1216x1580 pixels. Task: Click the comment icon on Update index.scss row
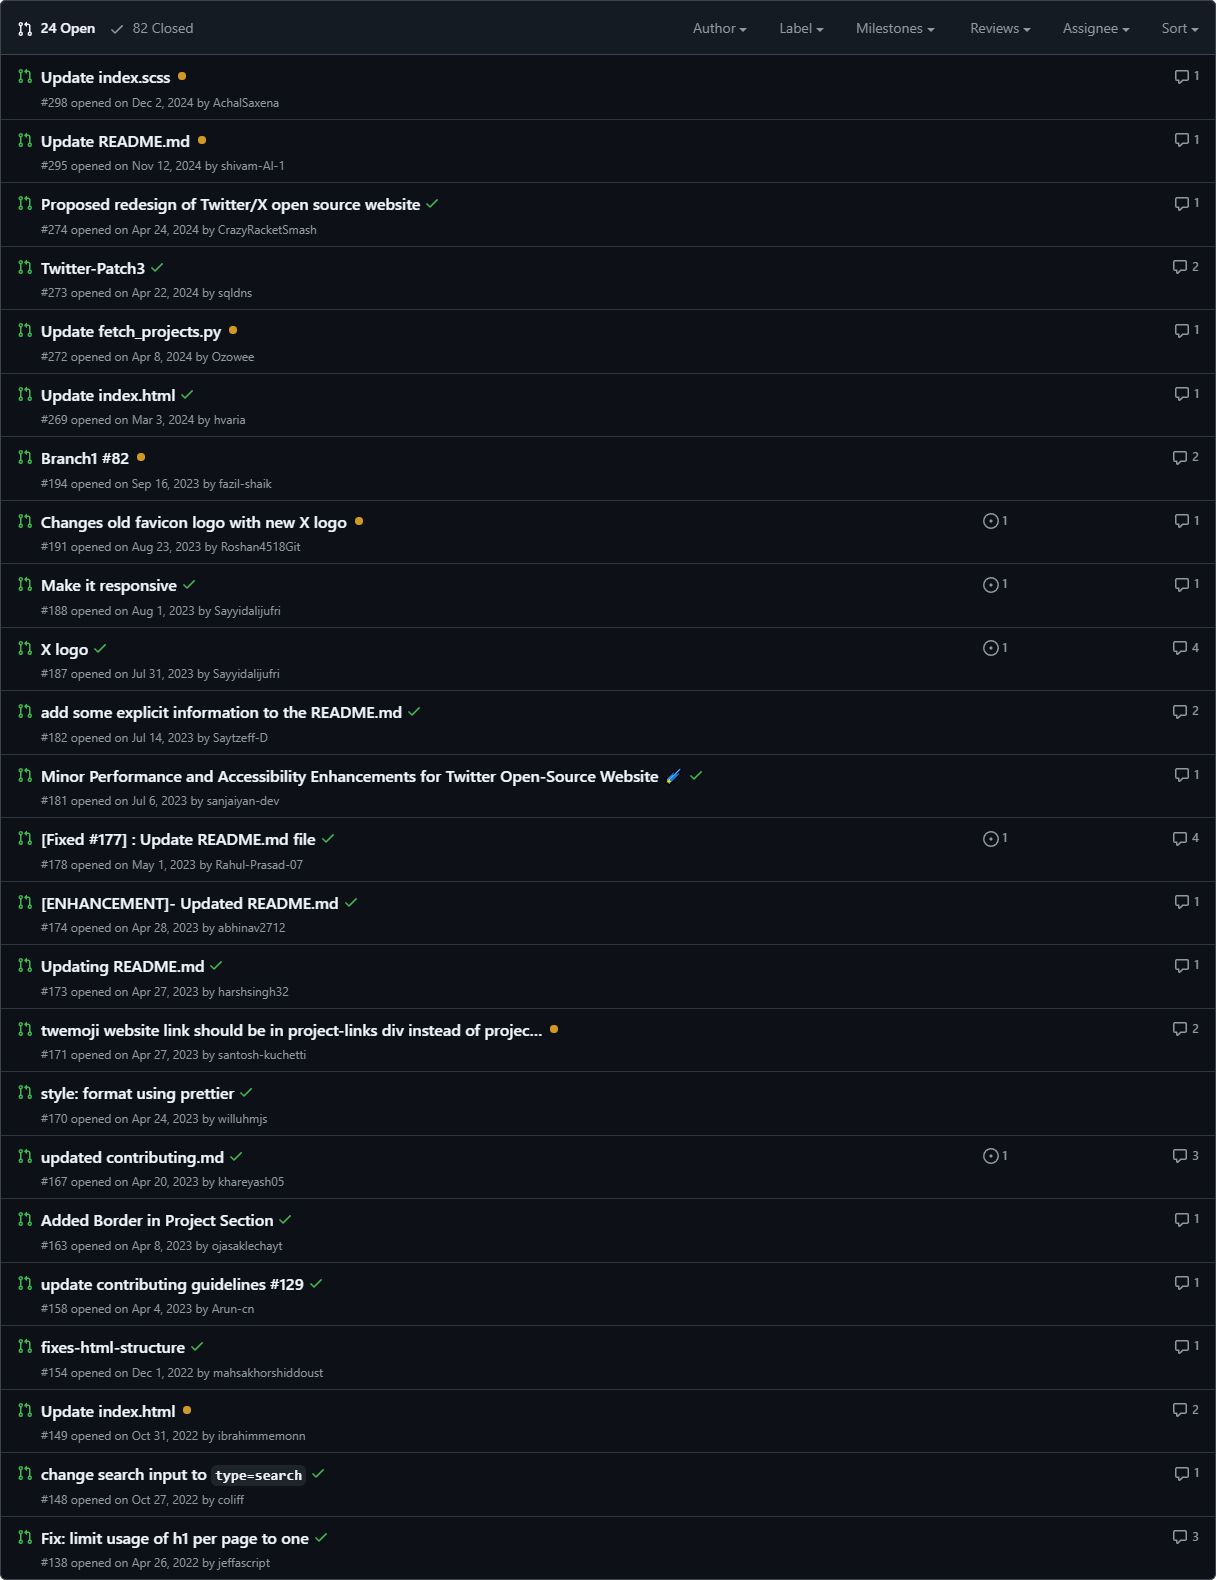(1181, 77)
